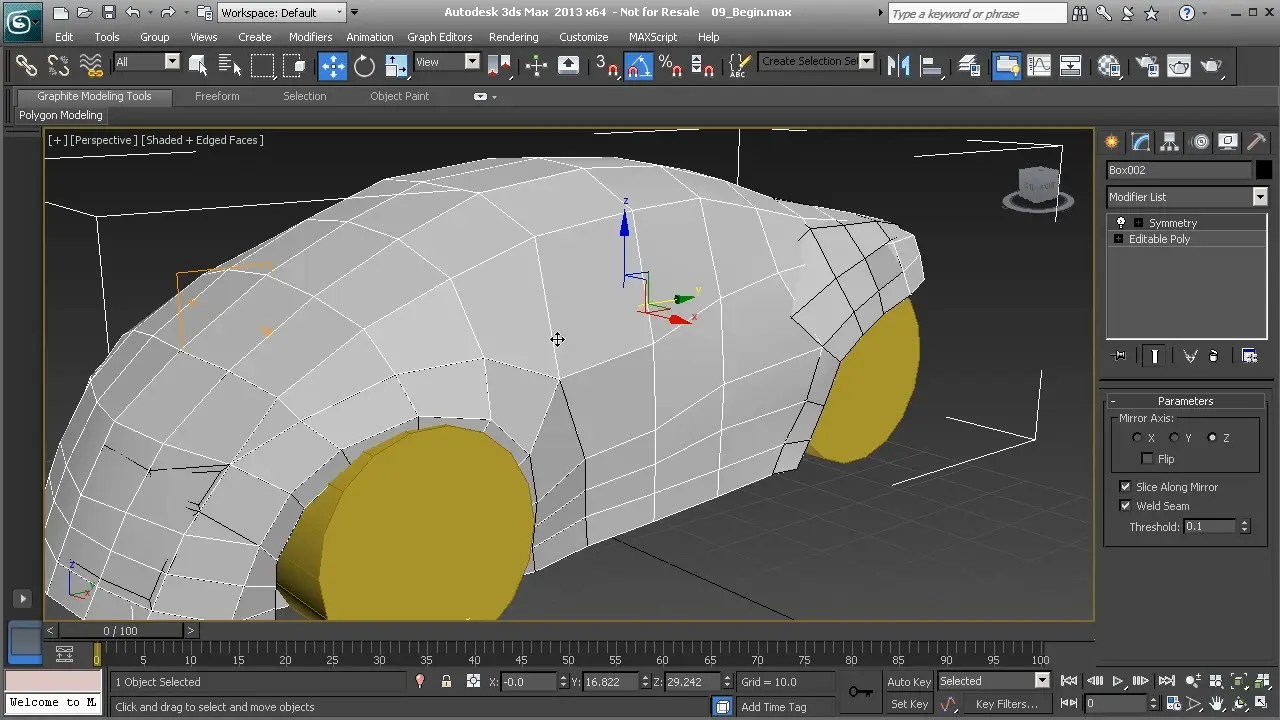The height and width of the screenshot is (720, 1280).
Task: Activate the Select and Move tool
Action: click(x=332, y=66)
